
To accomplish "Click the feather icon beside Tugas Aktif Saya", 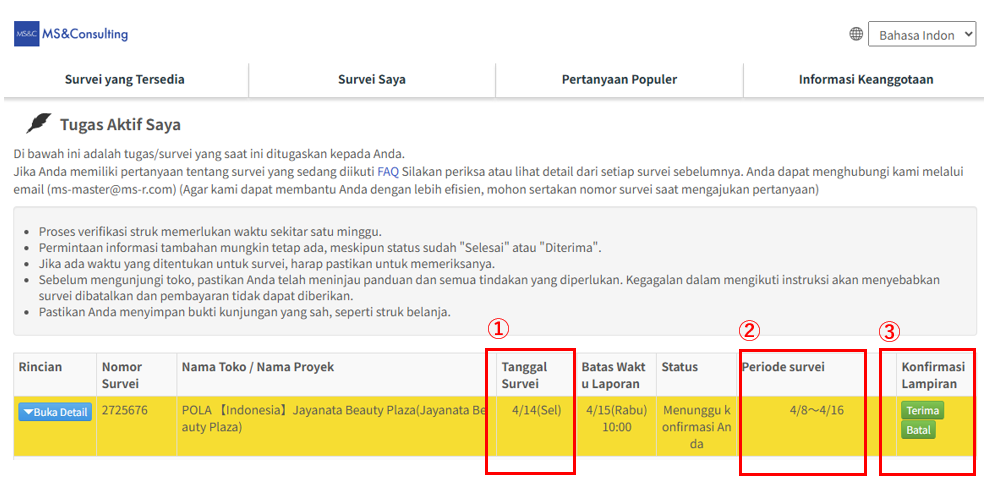I will click(38, 124).
